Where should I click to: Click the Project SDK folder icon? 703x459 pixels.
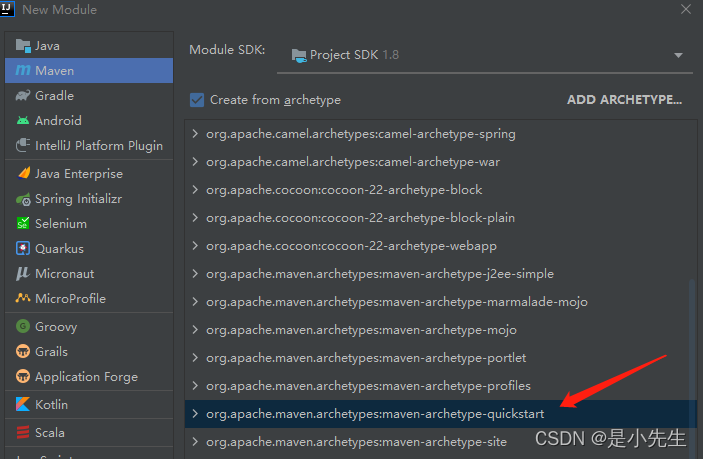[299, 55]
